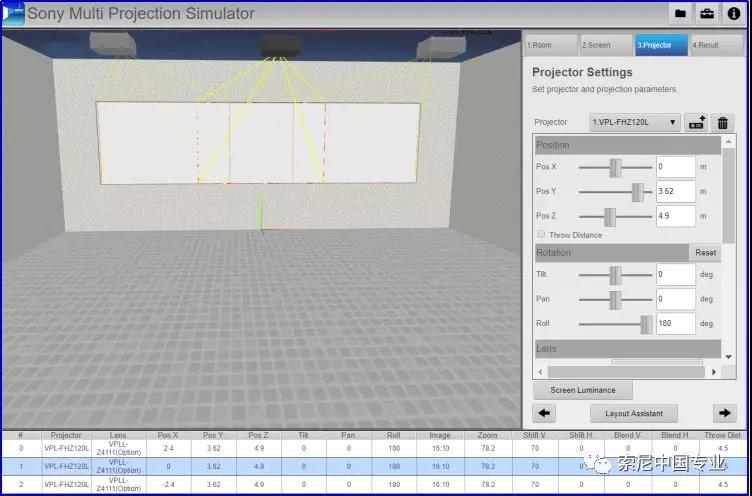
Task: Enable the Throw Distance checkbox
Action: click(x=541, y=234)
